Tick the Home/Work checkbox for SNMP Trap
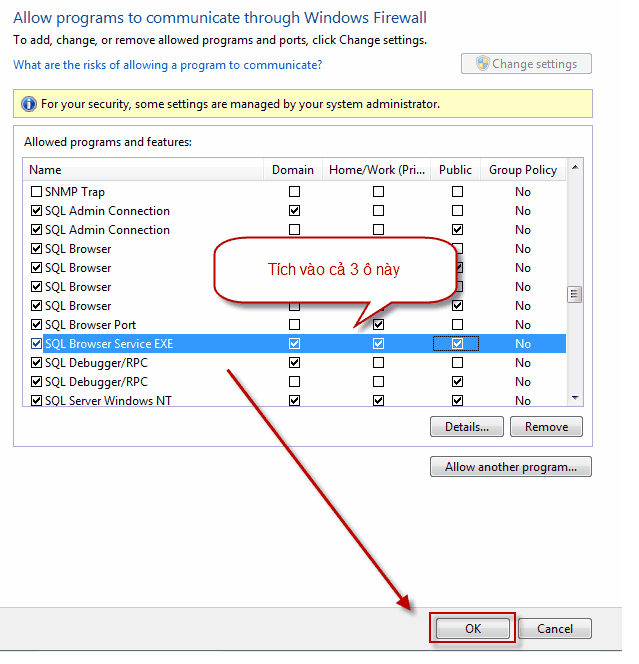639x664 pixels. tap(379, 192)
